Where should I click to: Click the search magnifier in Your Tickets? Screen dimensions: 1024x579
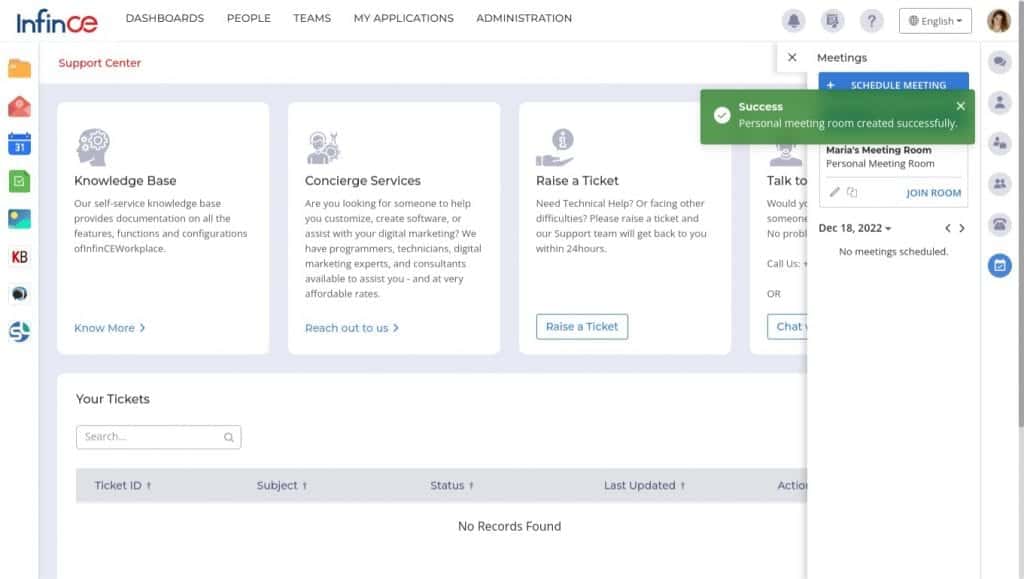pos(229,437)
